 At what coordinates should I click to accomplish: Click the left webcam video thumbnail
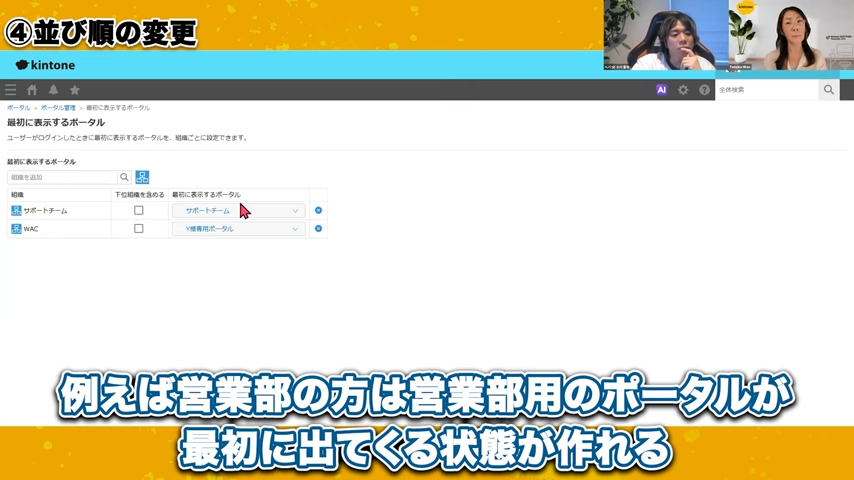point(666,35)
